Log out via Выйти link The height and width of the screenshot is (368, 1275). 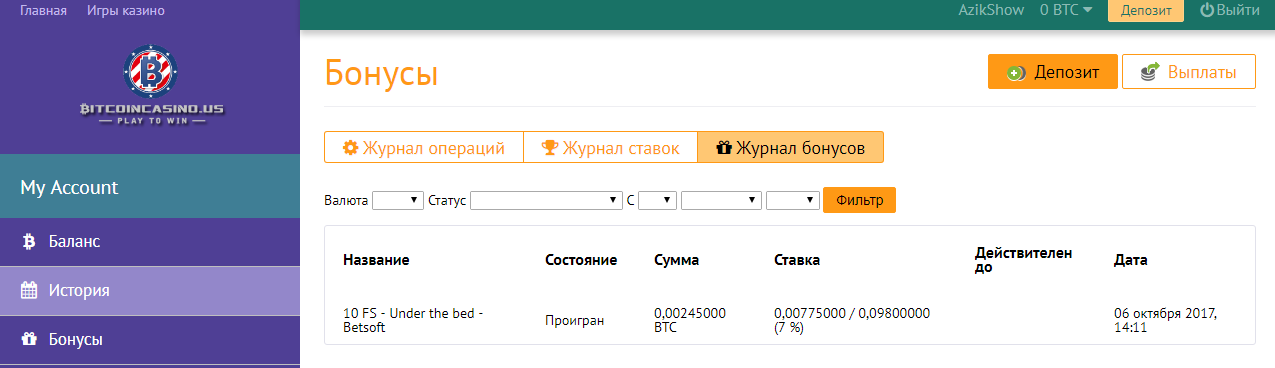click(1230, 11)
